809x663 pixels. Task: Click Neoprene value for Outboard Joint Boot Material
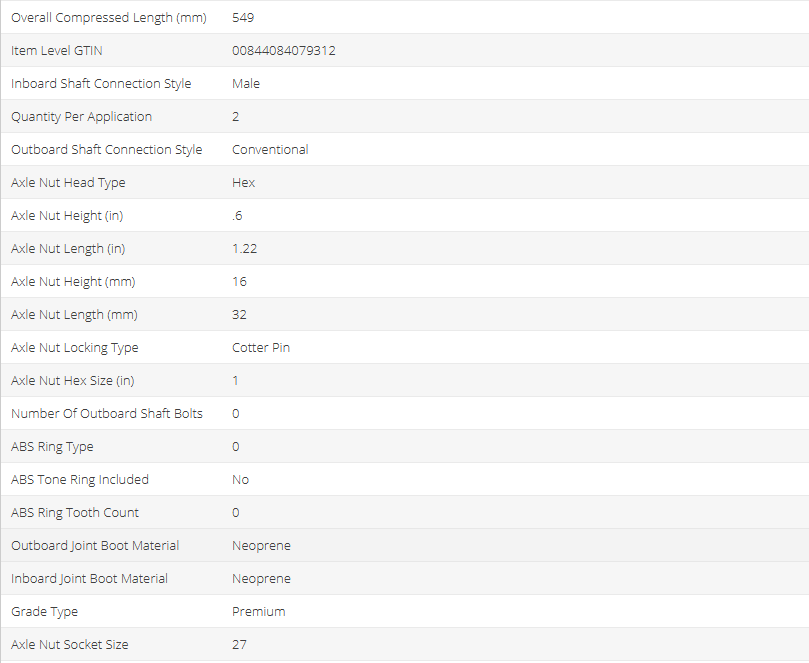(x=261, y=546)
